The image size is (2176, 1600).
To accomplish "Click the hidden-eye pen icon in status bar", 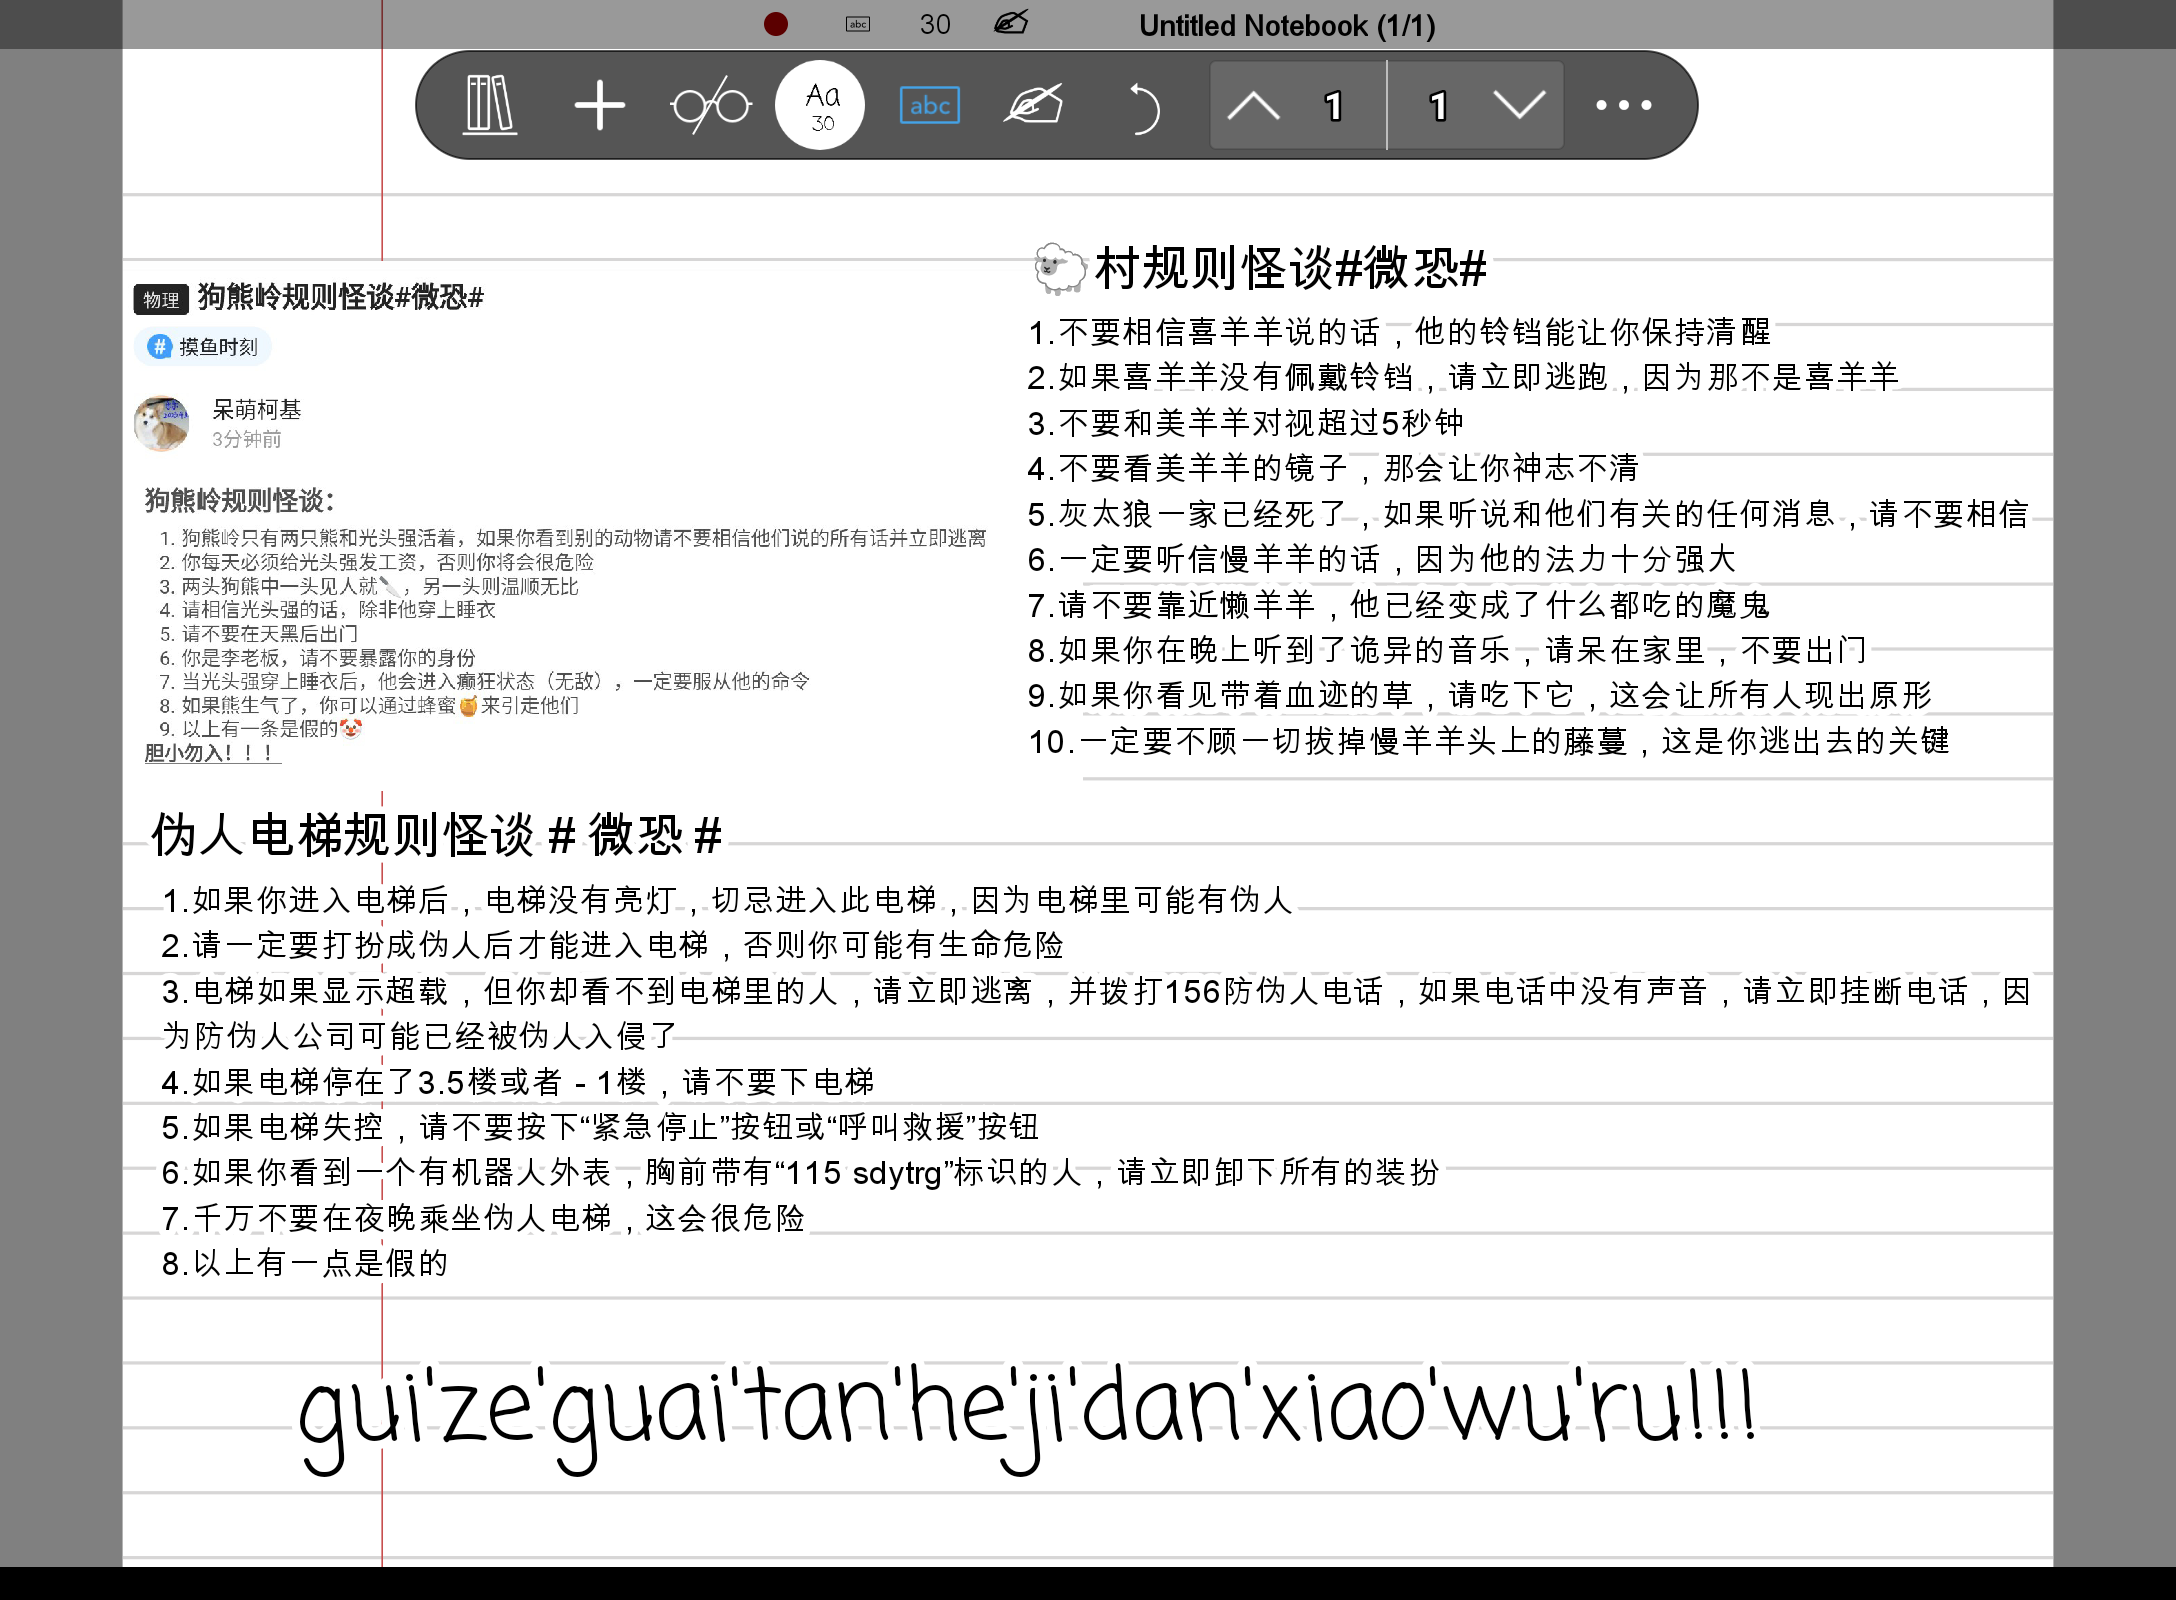I will coord(1011,23).
